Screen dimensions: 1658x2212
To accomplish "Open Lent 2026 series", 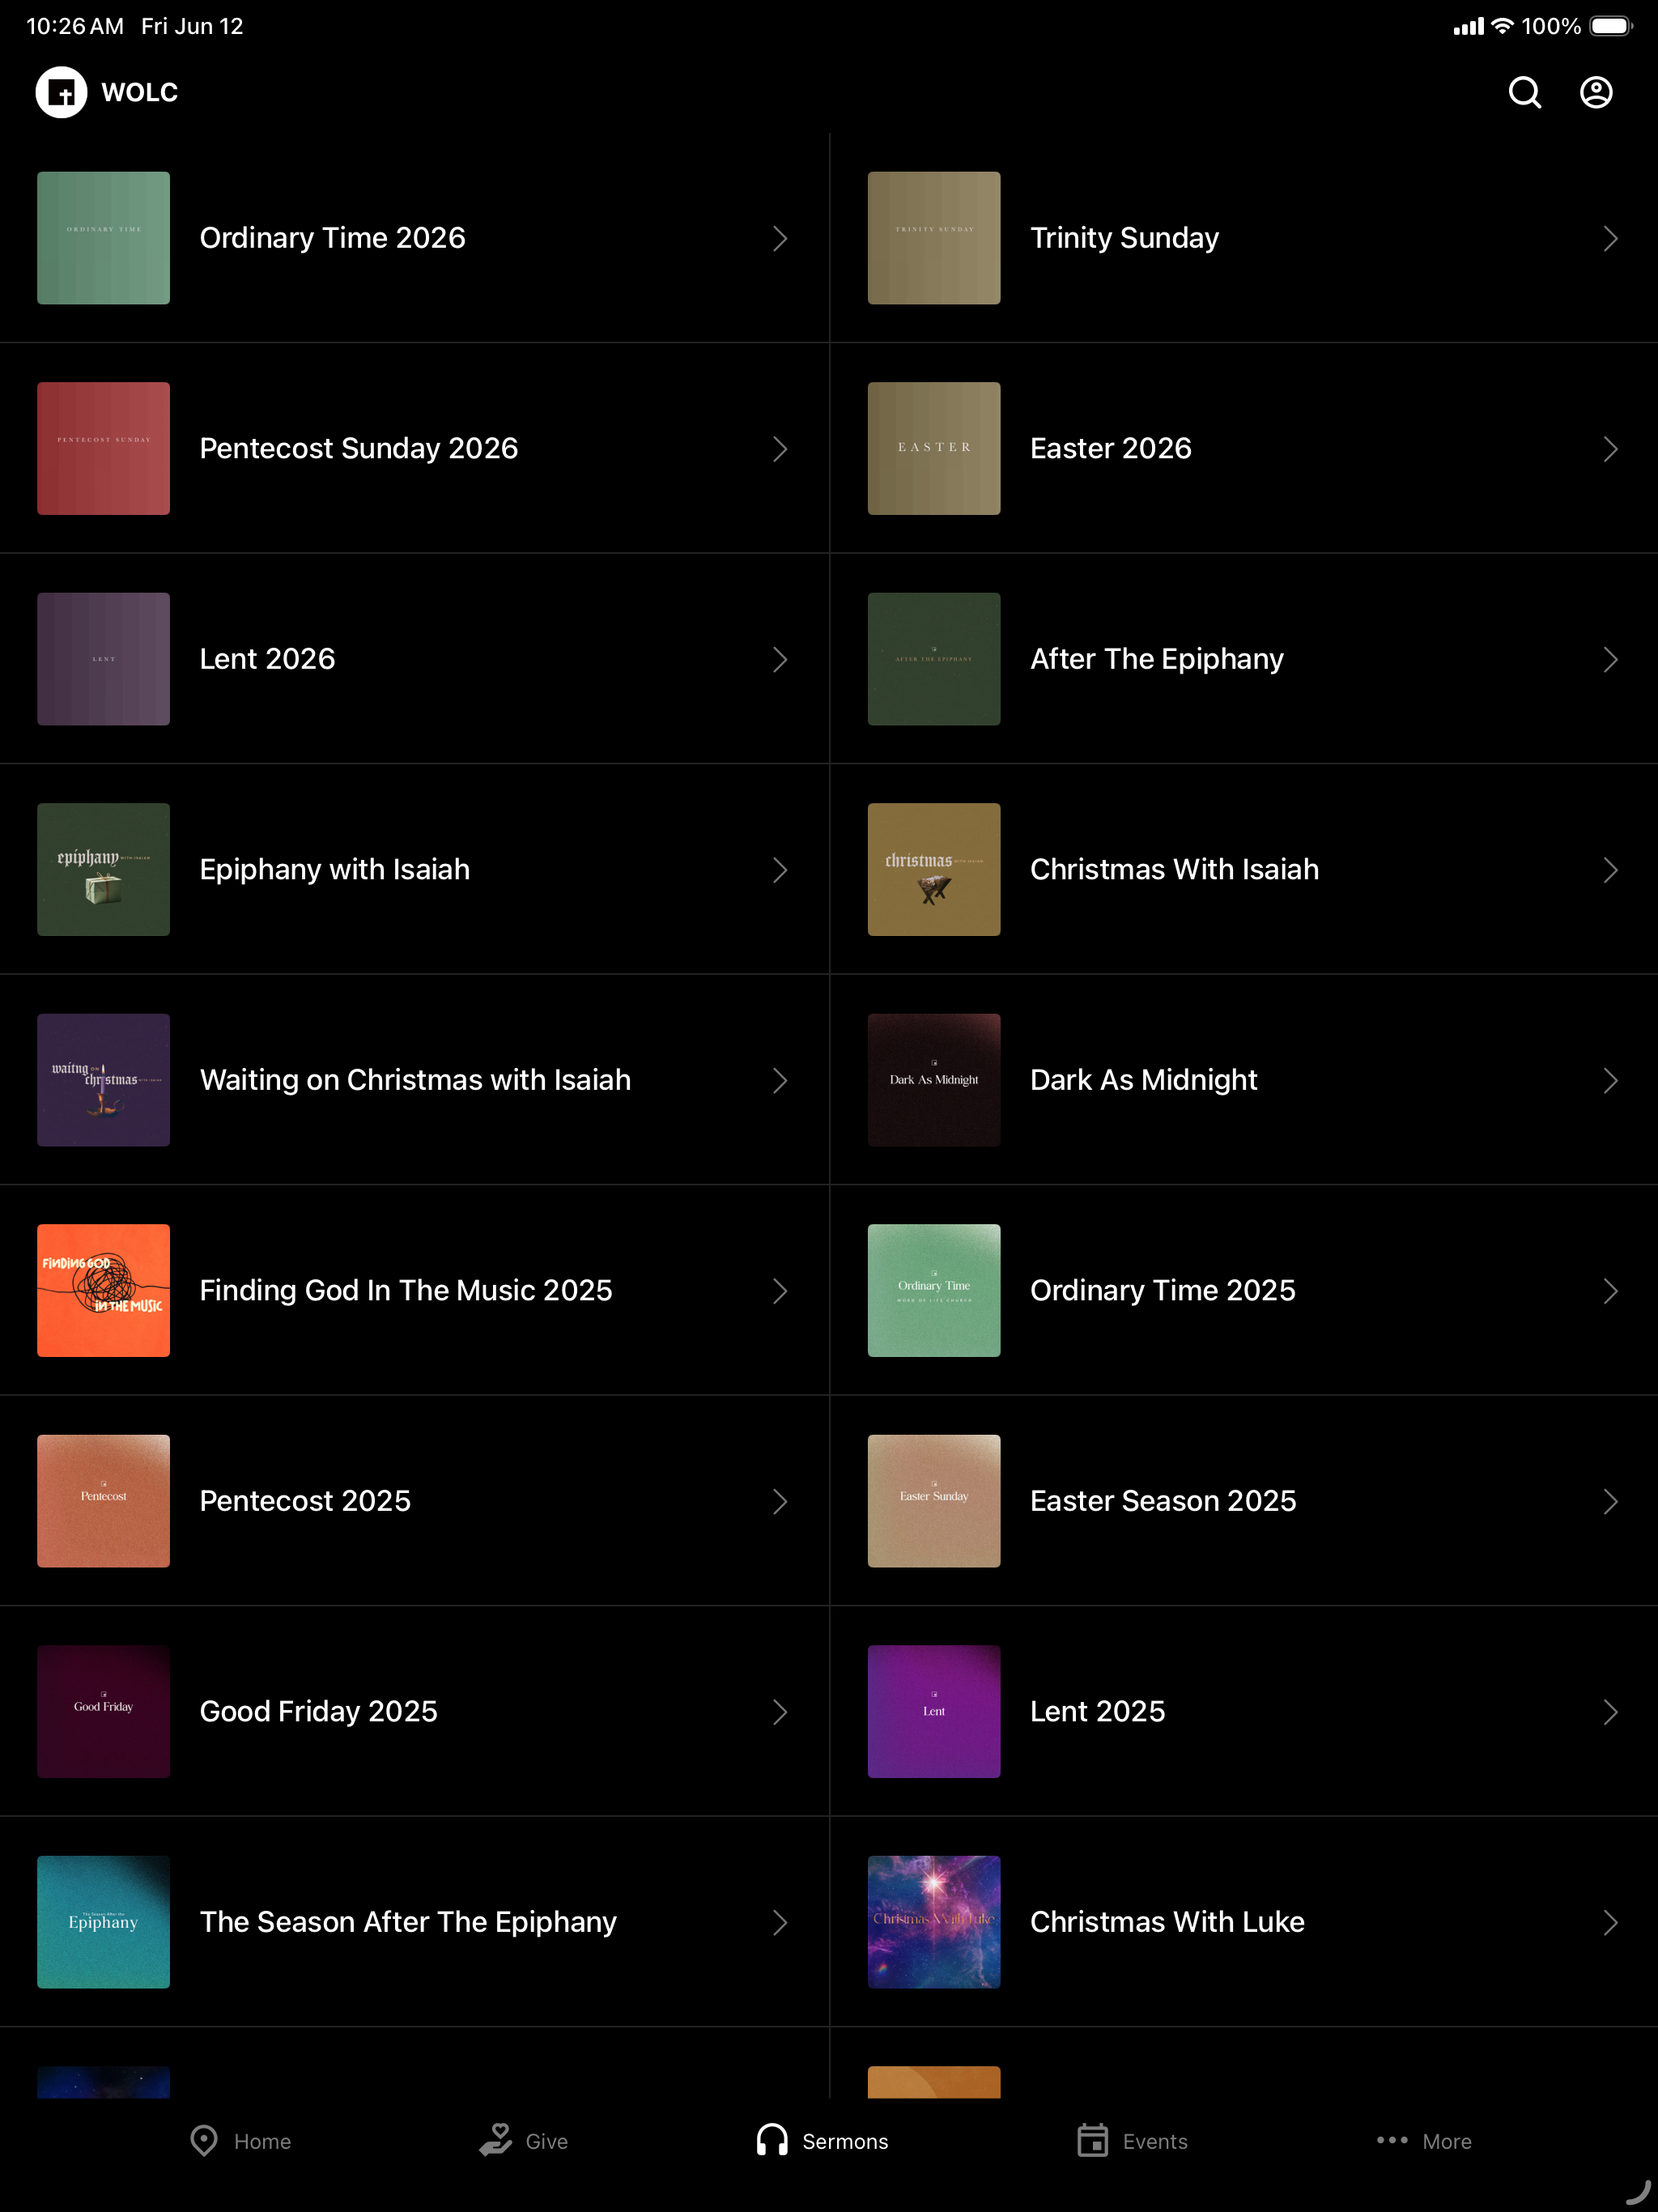I will (x=414, y=659).
